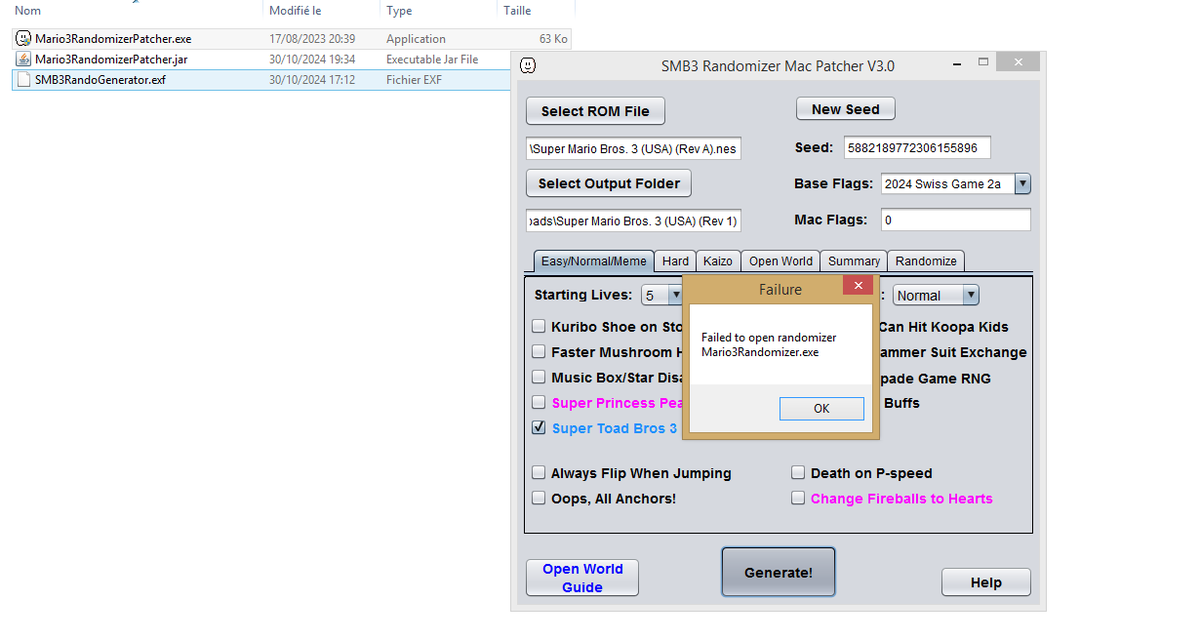This screenshot has width=1200, height=641.
Task: Click the Seed number field
Action: (917, 148)
